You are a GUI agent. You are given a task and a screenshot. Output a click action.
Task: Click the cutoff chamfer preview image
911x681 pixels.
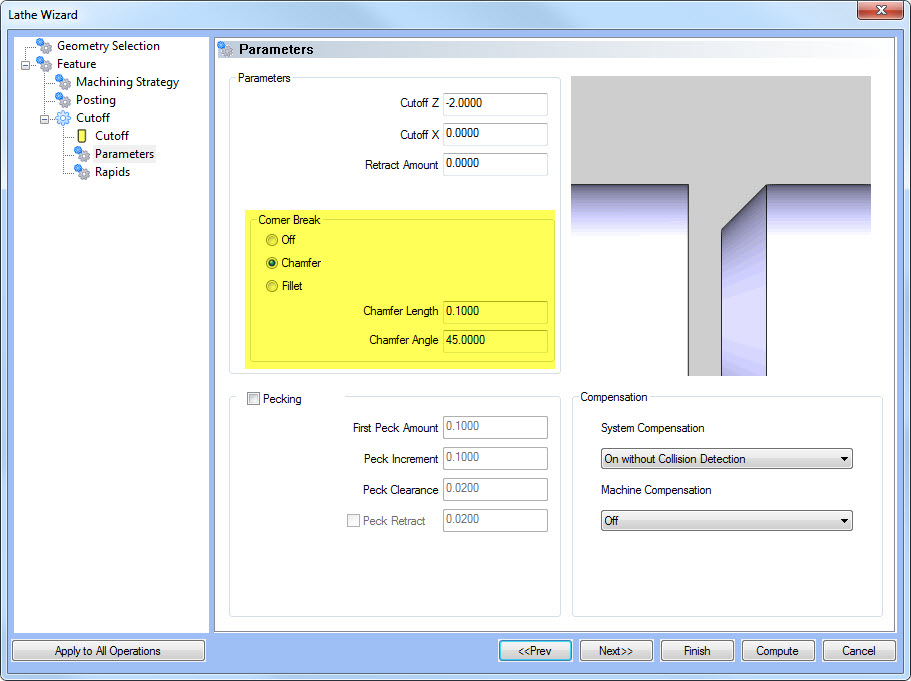tap(720, 226)
